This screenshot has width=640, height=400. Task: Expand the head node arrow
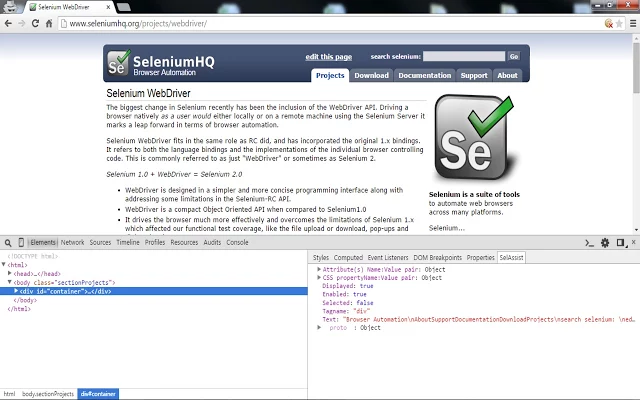(x=10, y=273)
